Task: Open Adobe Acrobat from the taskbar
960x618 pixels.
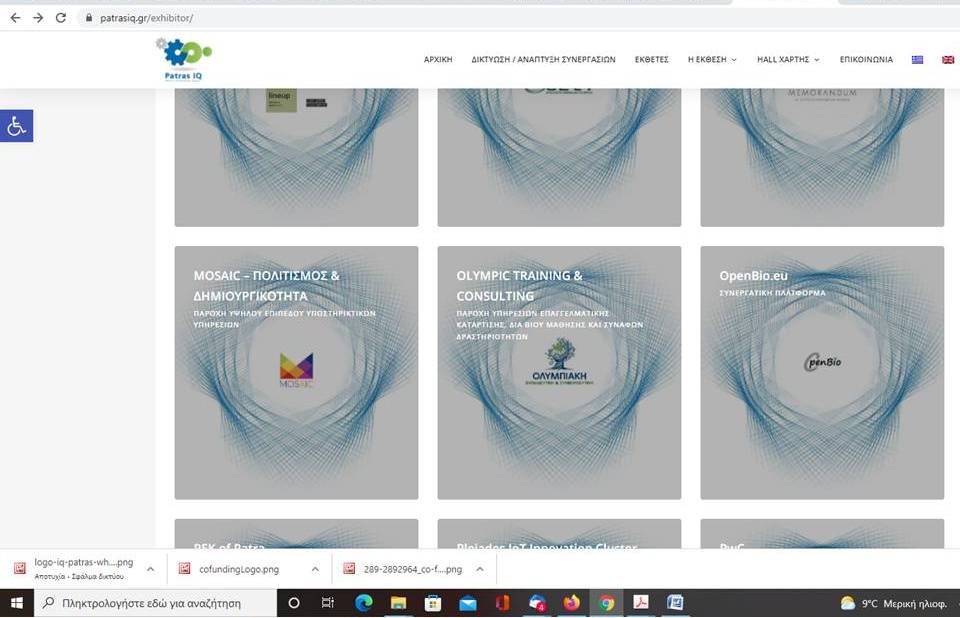Action: pos(641,603)
